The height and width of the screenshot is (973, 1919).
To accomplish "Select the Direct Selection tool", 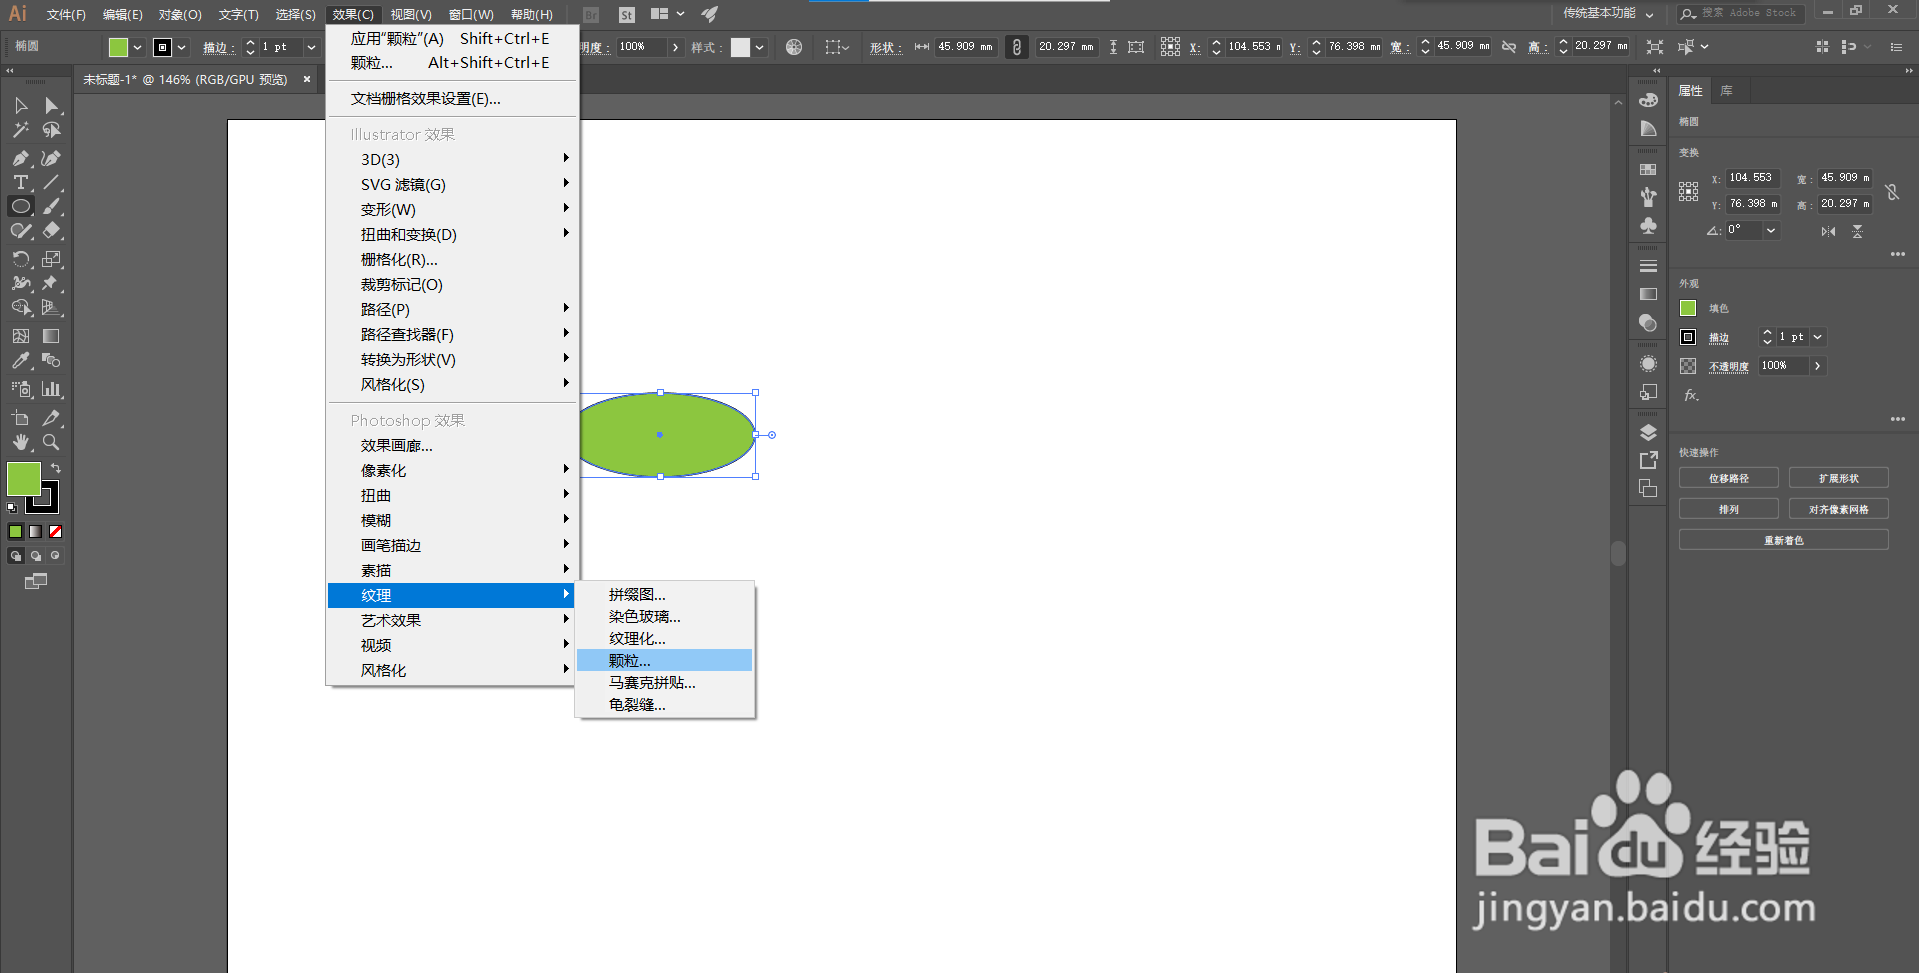I will point(51,106).
